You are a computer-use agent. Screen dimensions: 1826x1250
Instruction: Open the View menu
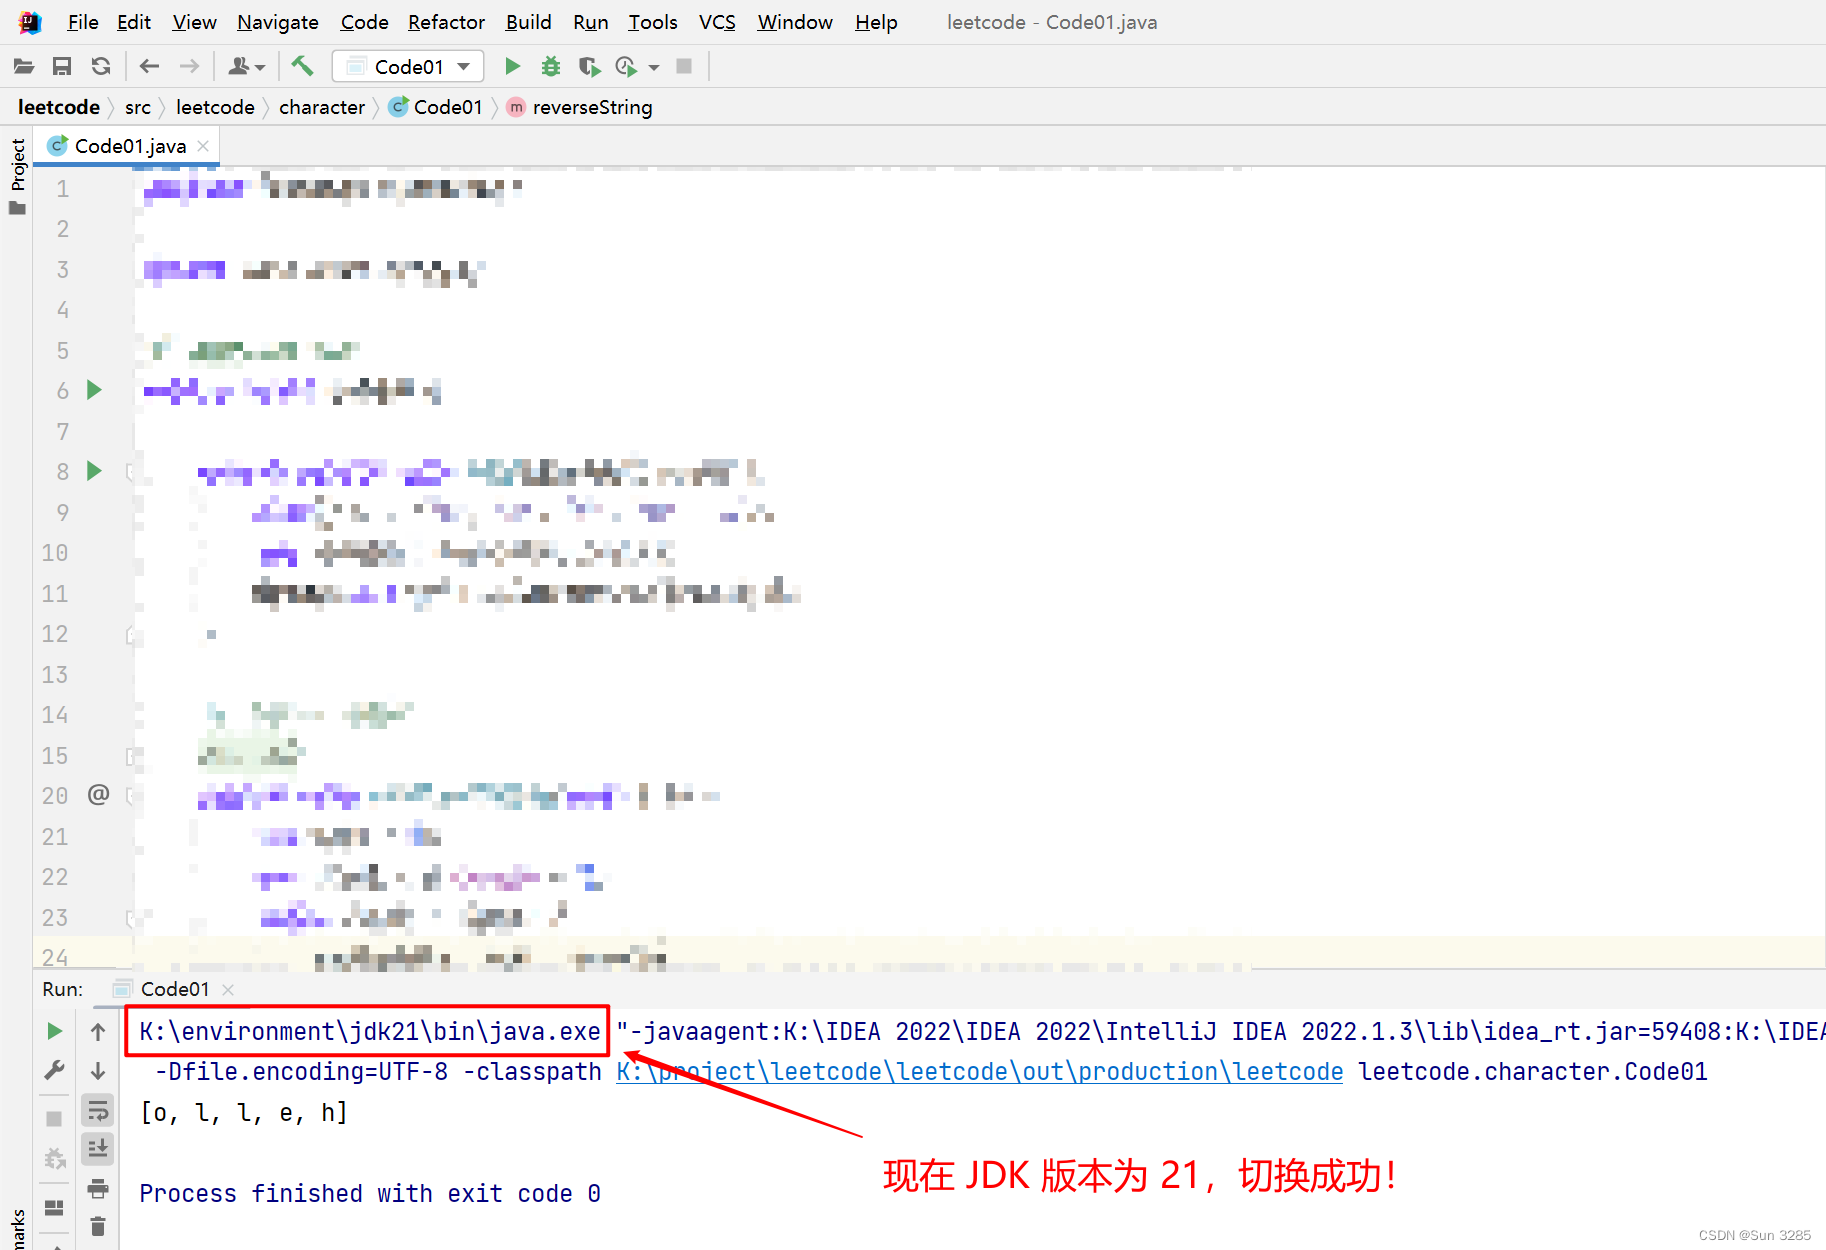tap(194, 22)
